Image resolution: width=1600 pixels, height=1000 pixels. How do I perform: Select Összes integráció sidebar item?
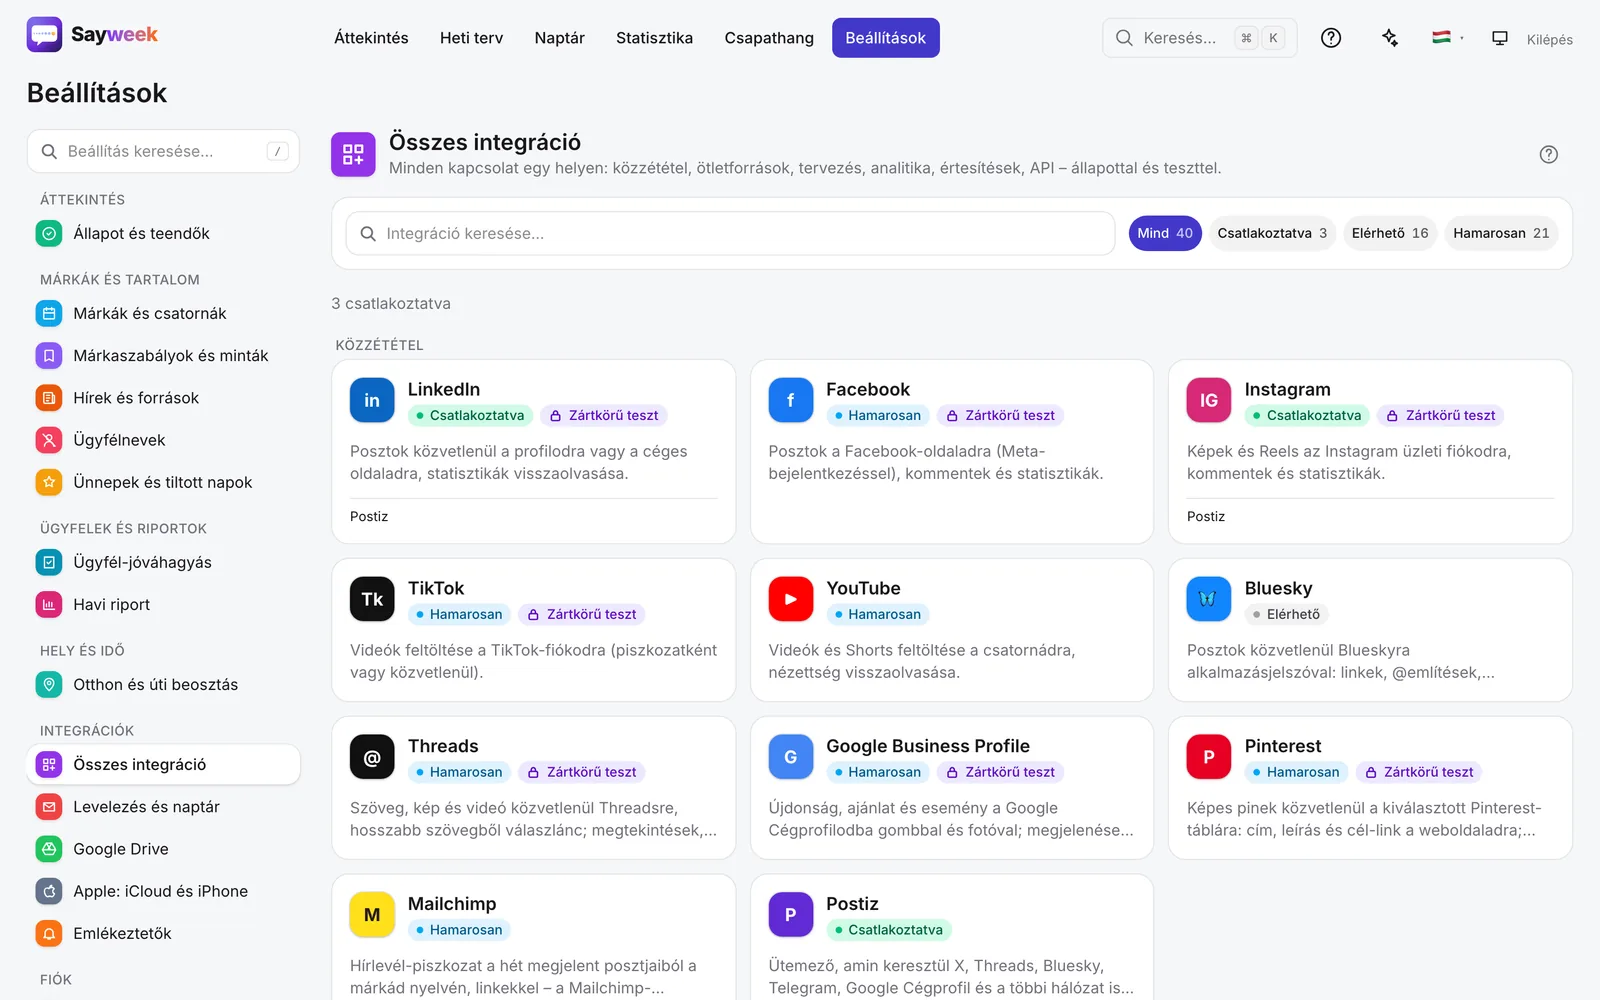(x=163, y=764)
